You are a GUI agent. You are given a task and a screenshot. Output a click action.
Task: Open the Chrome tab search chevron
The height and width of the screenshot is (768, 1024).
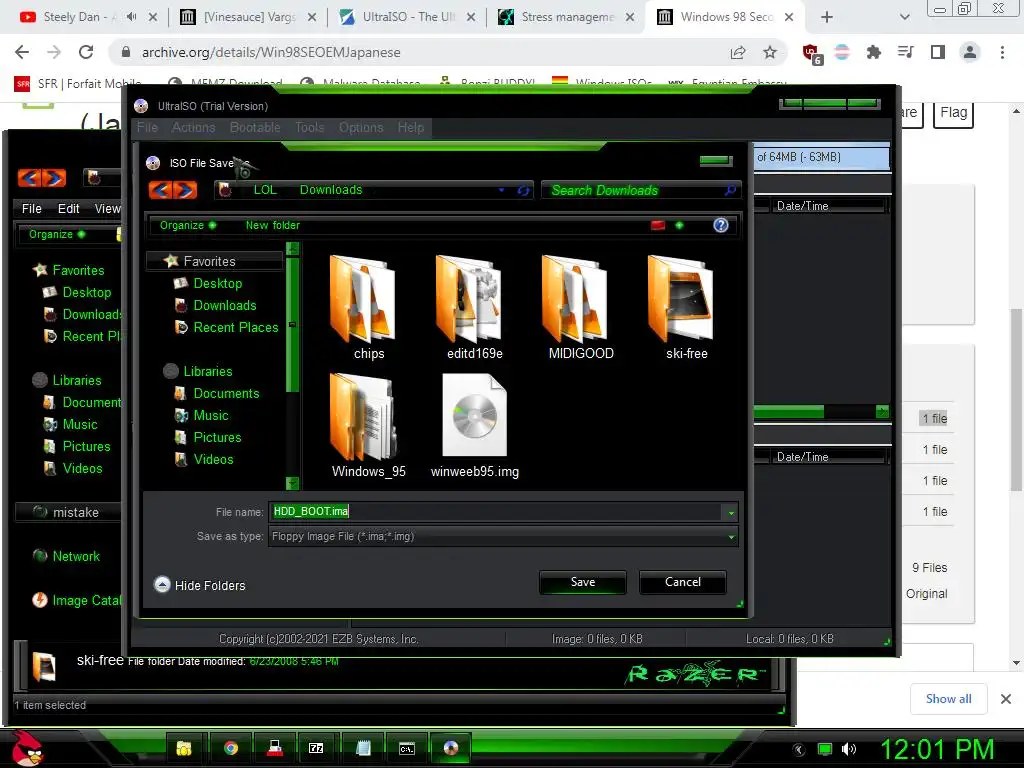(904, 17)
